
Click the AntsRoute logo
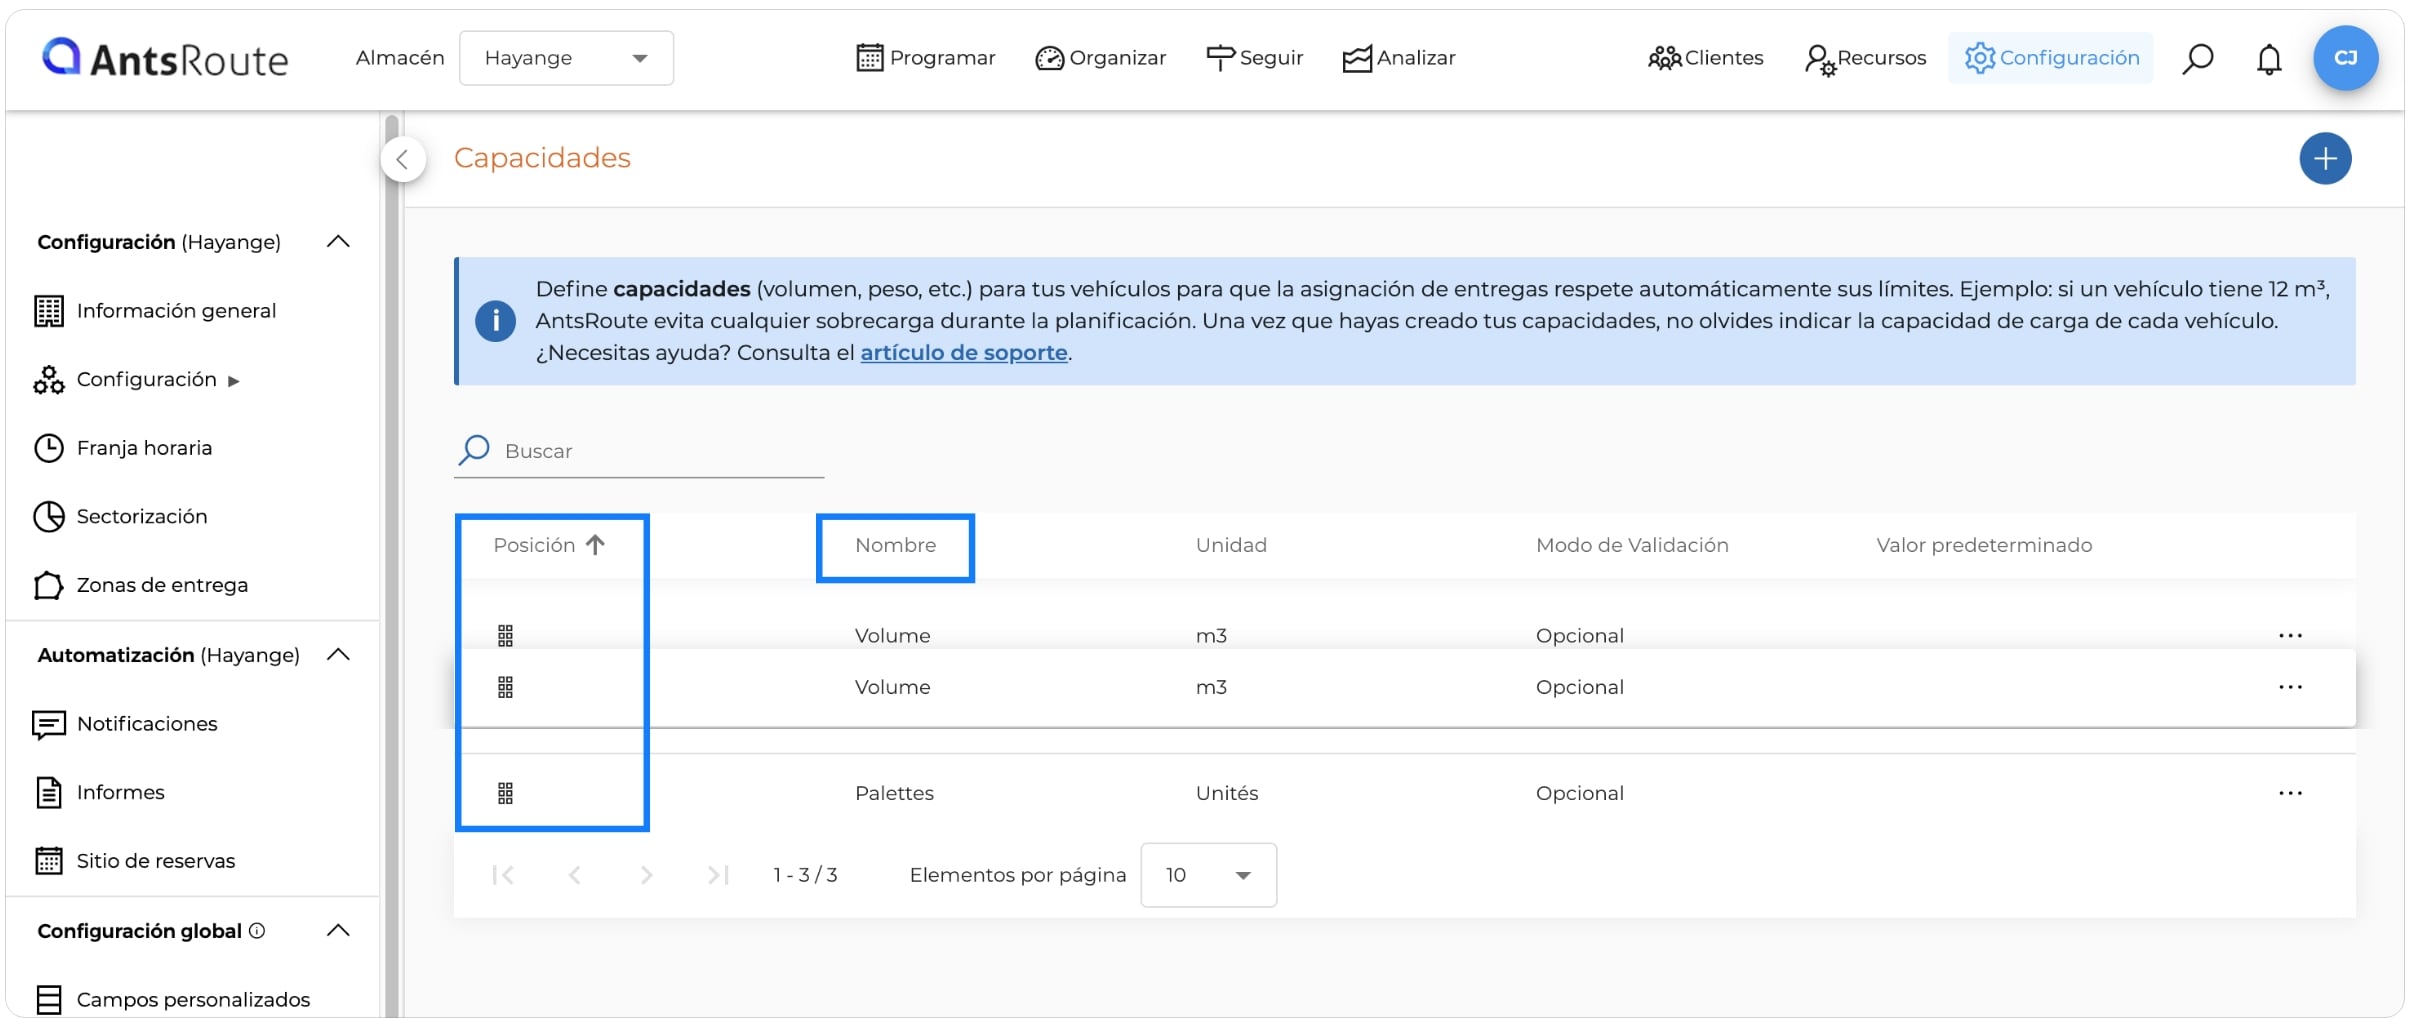(x=165, y=59)
